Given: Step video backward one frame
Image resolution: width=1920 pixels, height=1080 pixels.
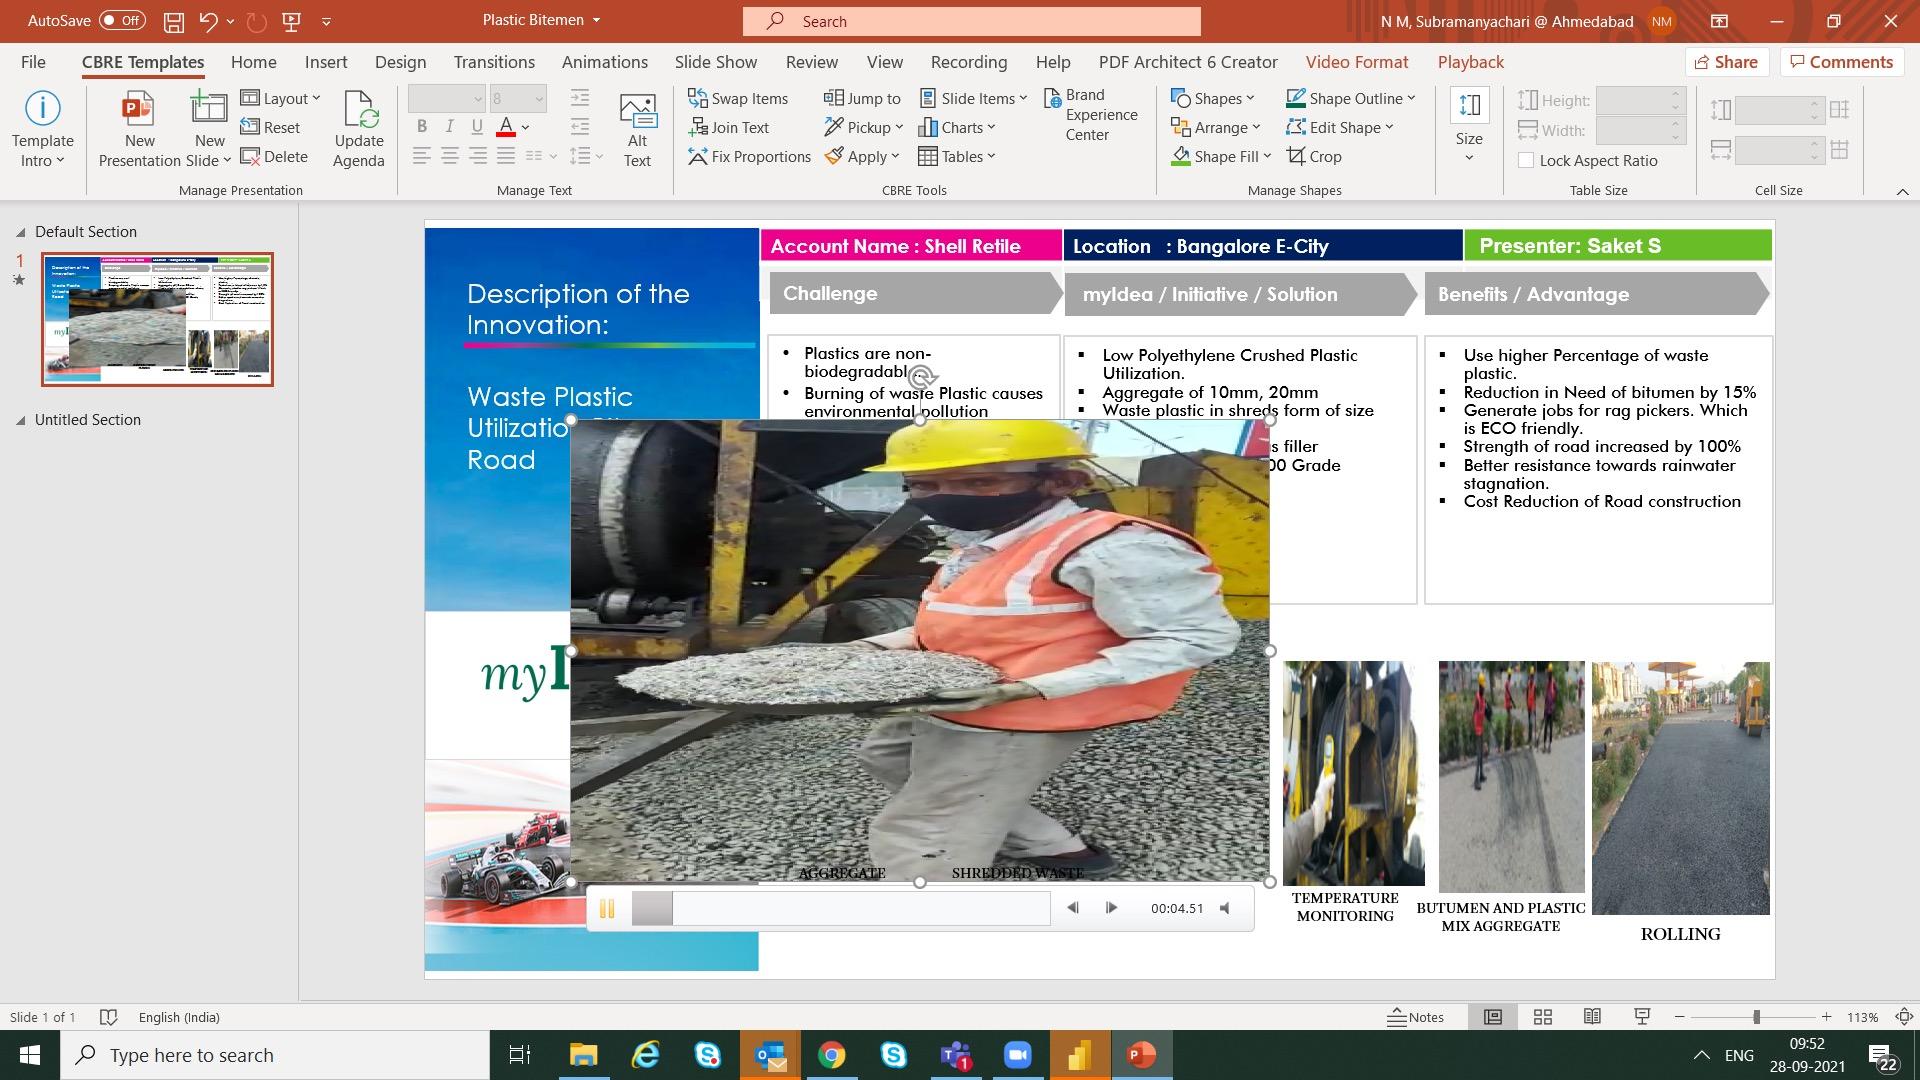Looking at the screenshot, I should tap(1072, 908).
